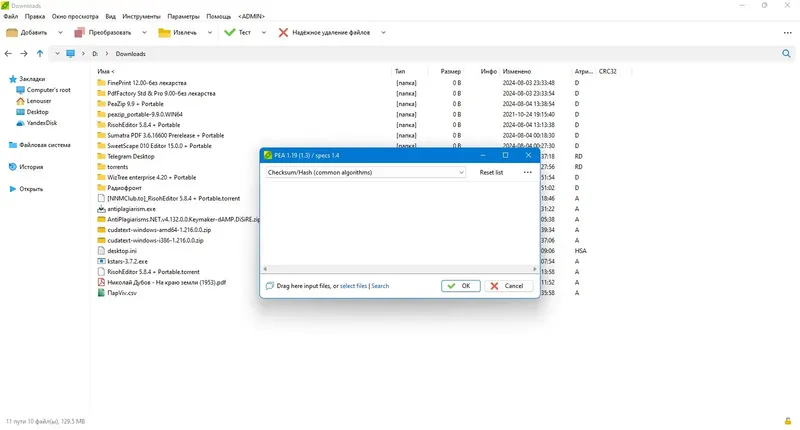Open the Правка menu

35,16
